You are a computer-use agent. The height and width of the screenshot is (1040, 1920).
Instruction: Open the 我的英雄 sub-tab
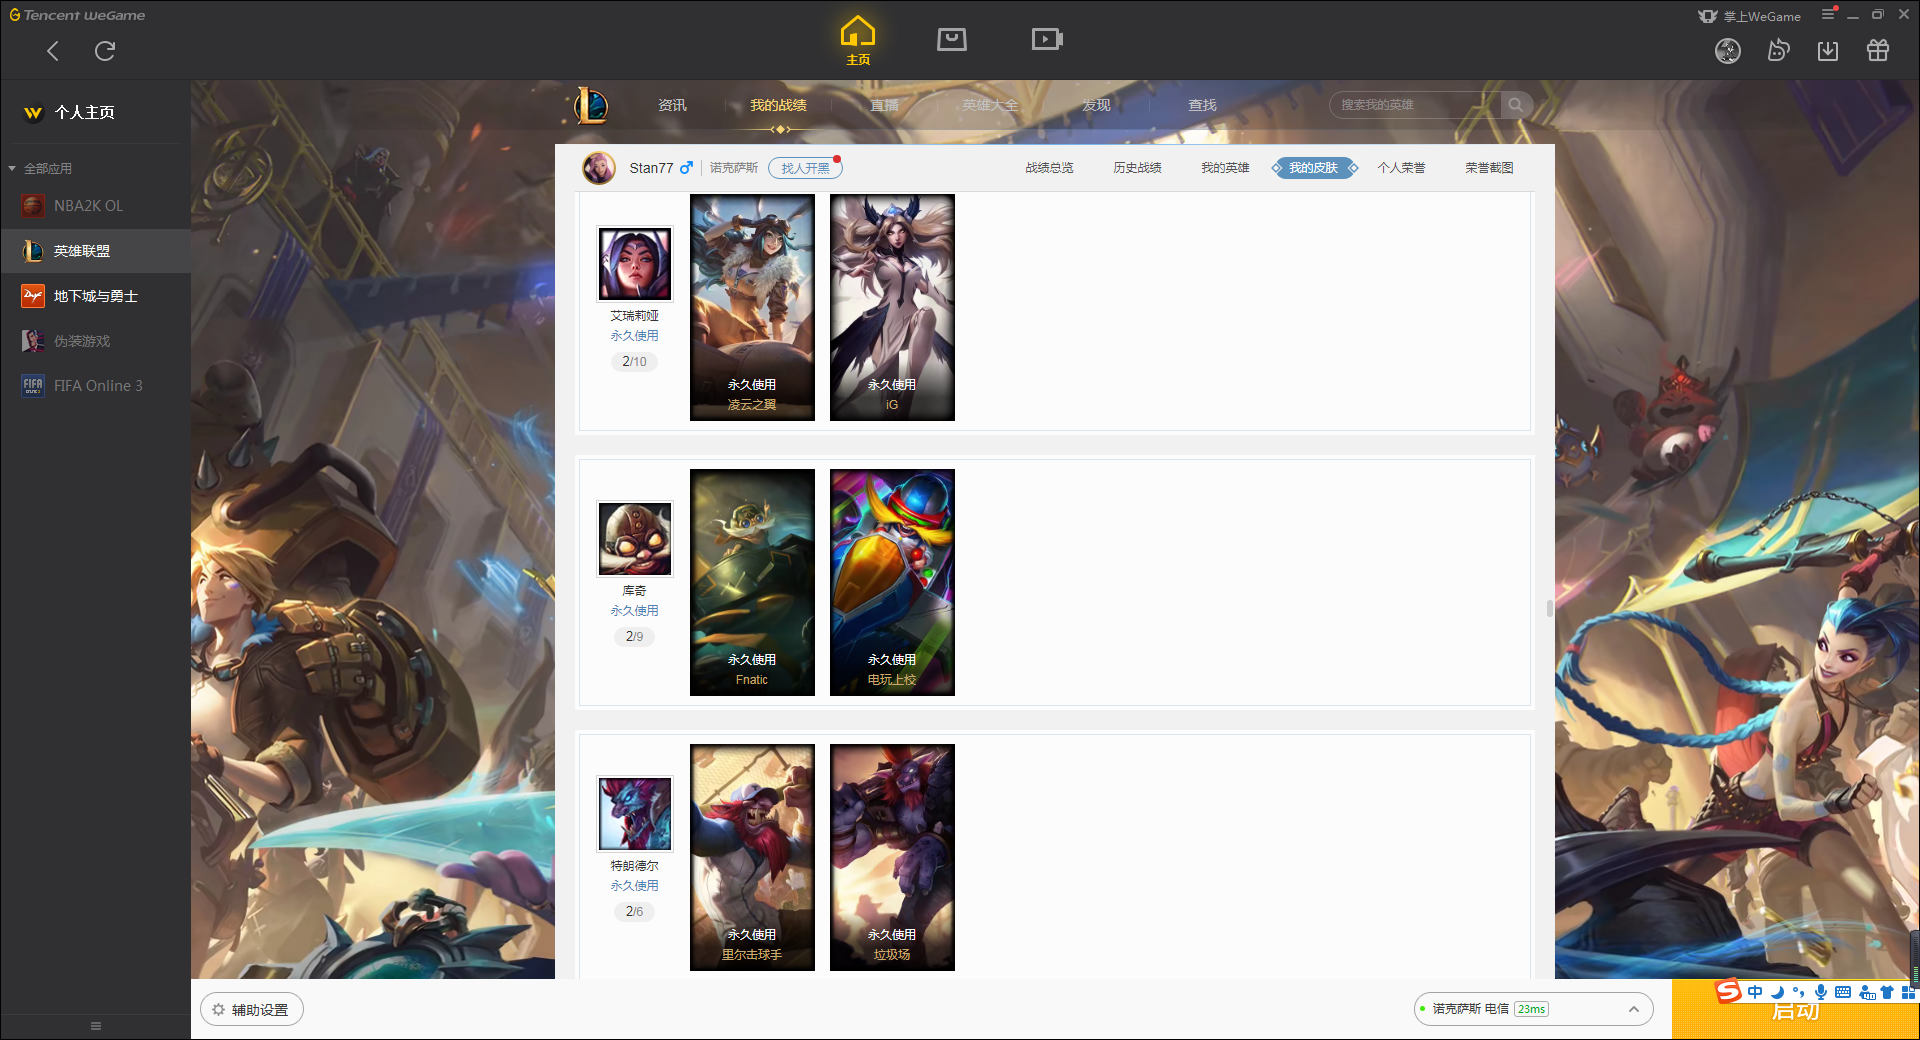click(1225, 168)
